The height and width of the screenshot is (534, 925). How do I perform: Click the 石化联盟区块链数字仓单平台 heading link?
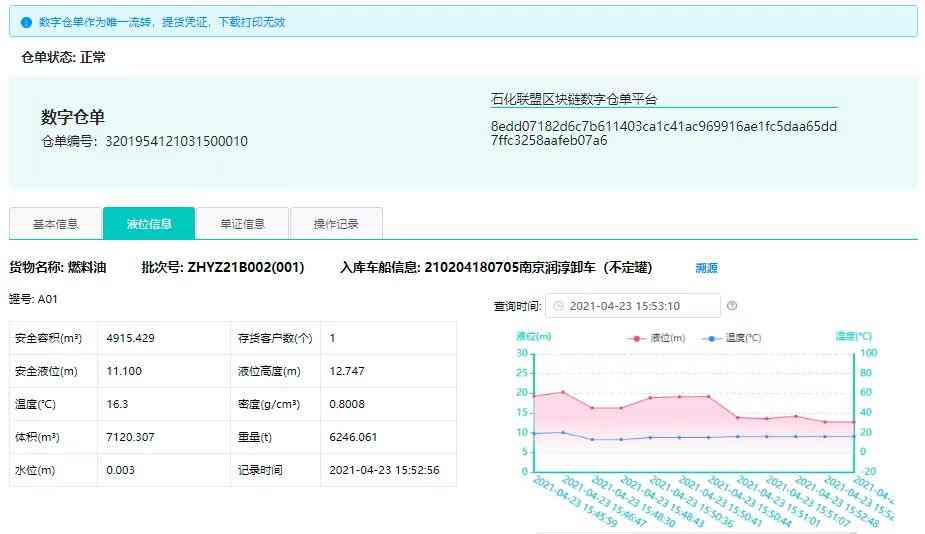574,99
